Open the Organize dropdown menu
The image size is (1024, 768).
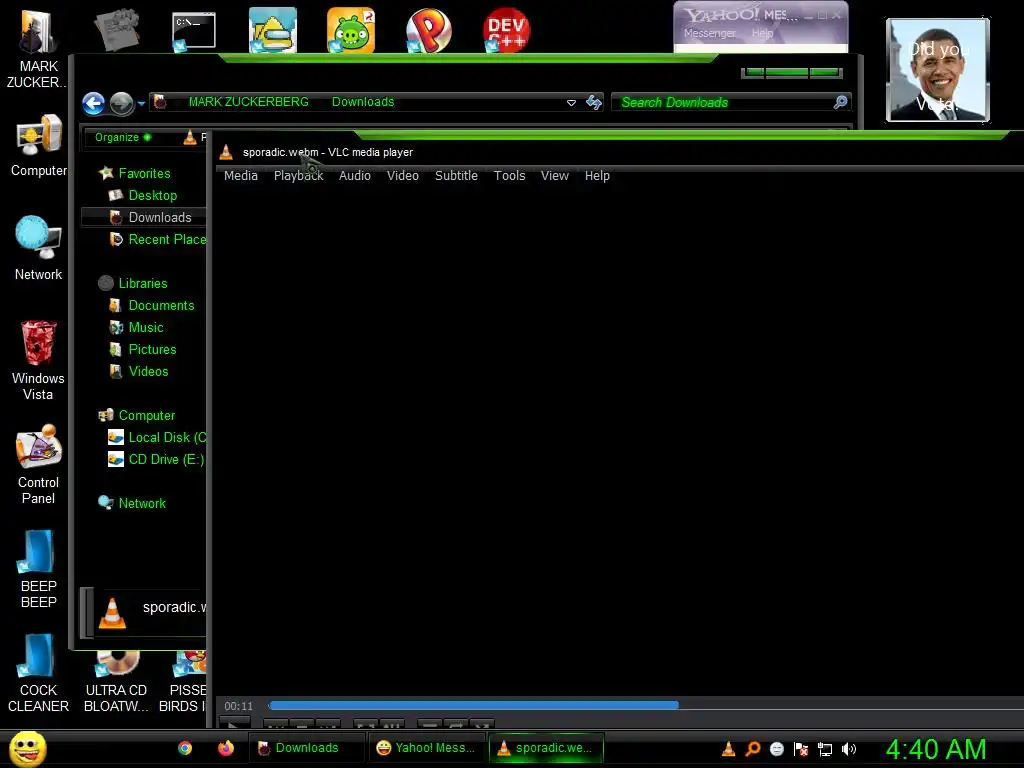(x=123, y=137)
